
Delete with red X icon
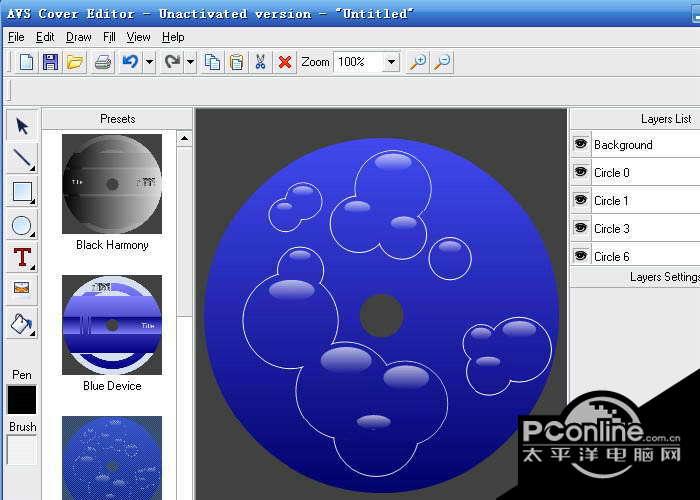(284, 62)
